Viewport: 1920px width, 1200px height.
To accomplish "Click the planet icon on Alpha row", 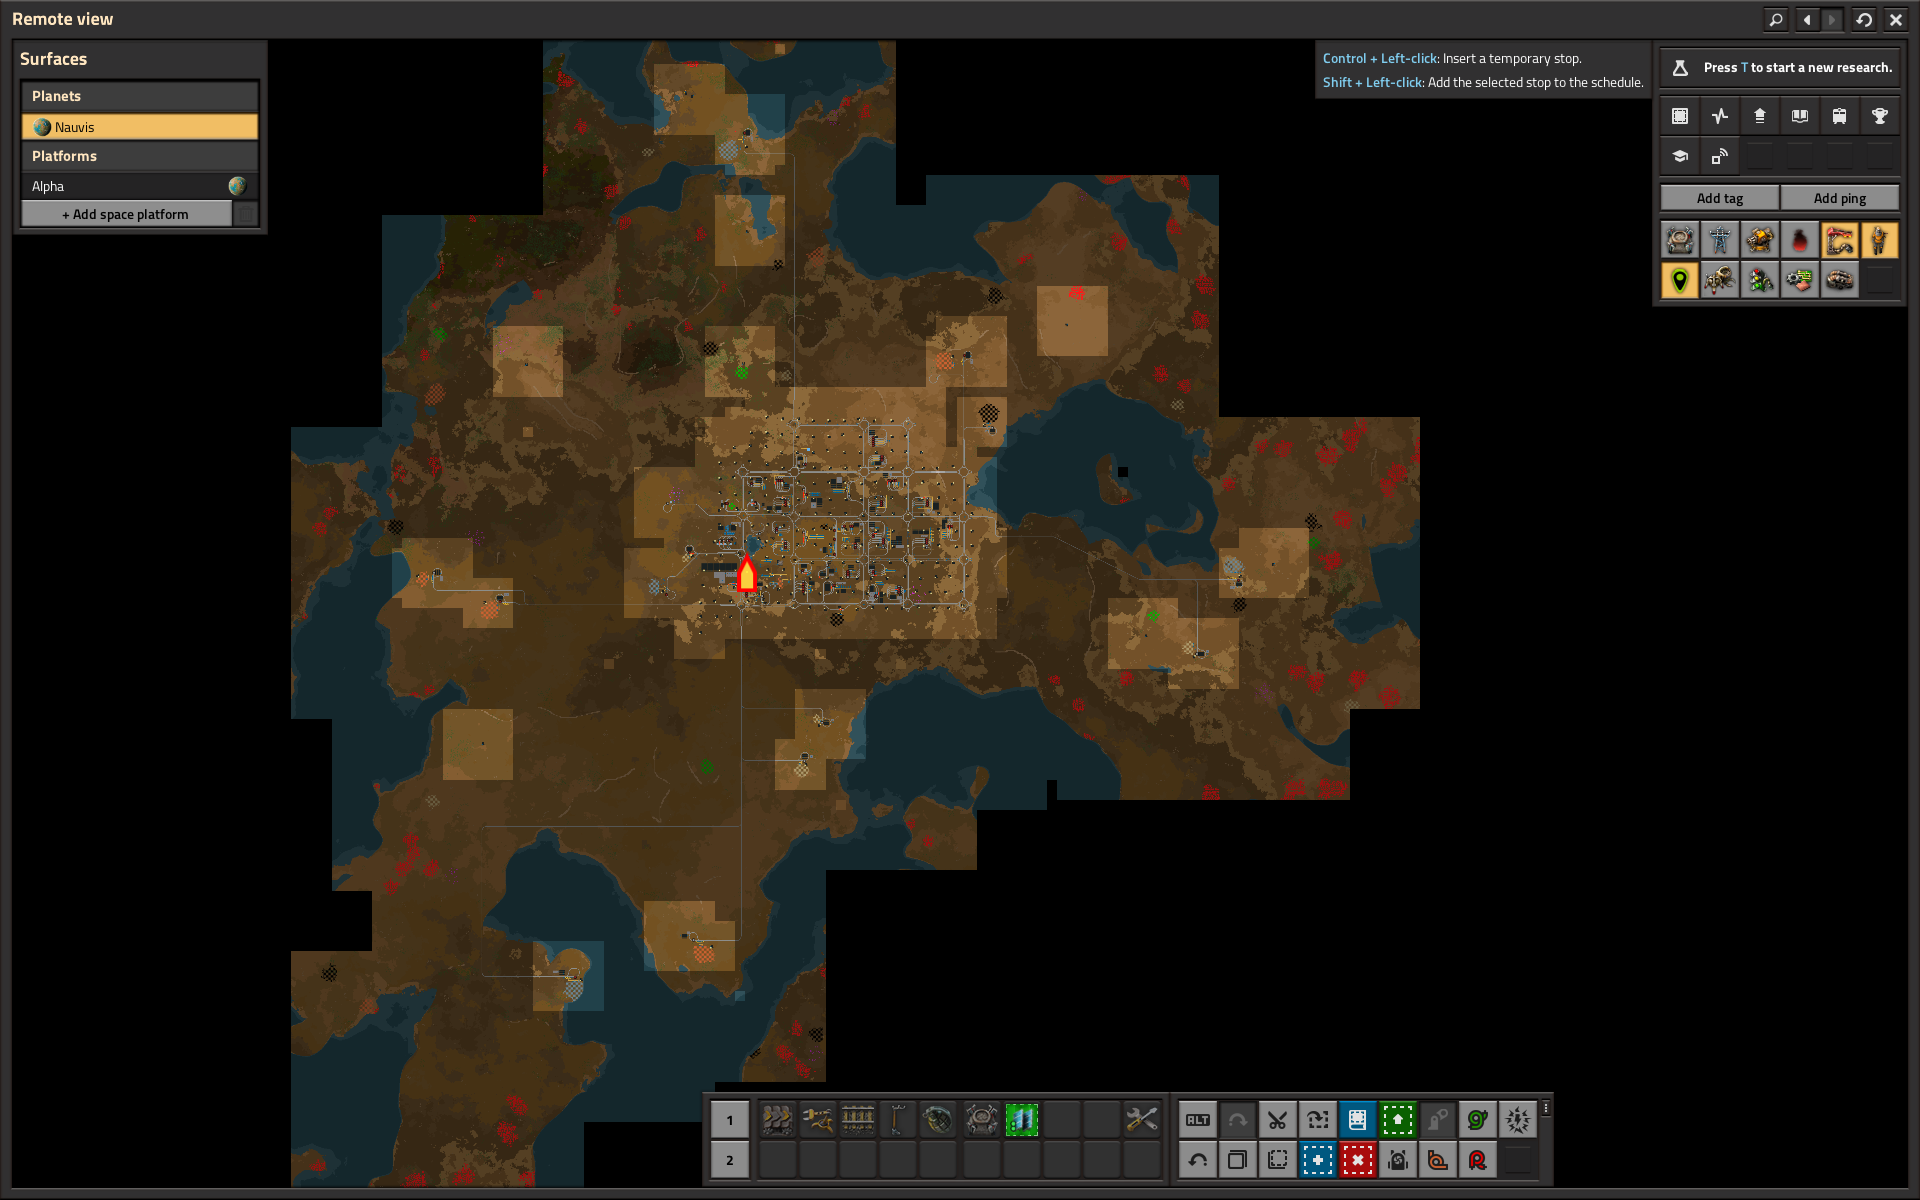I will pyautogui.click(x=237, y=186).
